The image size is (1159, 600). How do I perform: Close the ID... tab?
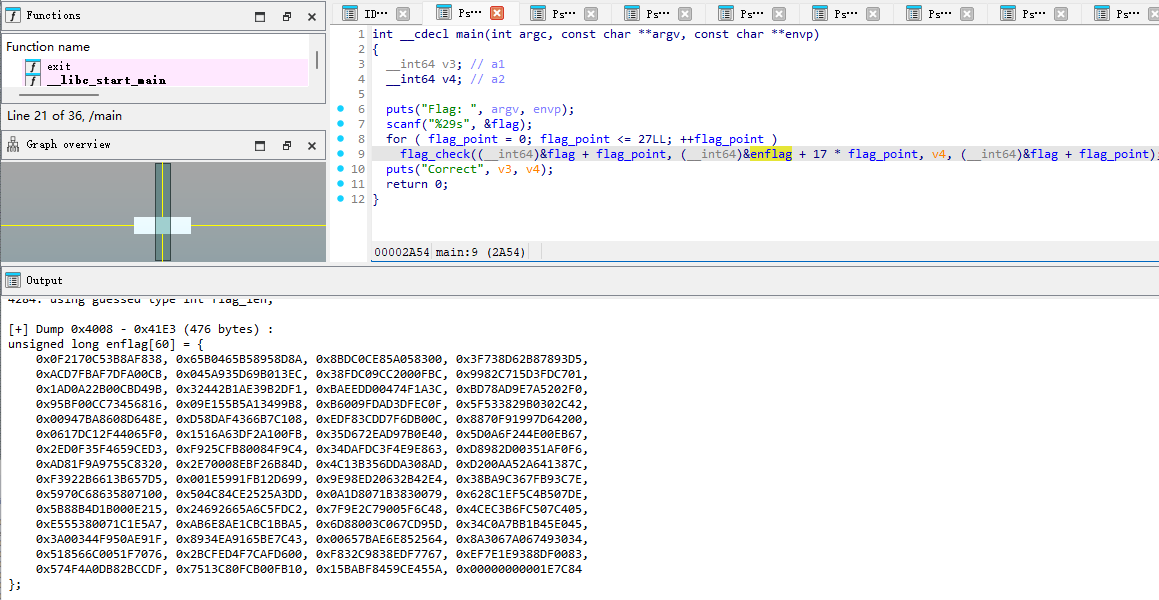[402, 13]
